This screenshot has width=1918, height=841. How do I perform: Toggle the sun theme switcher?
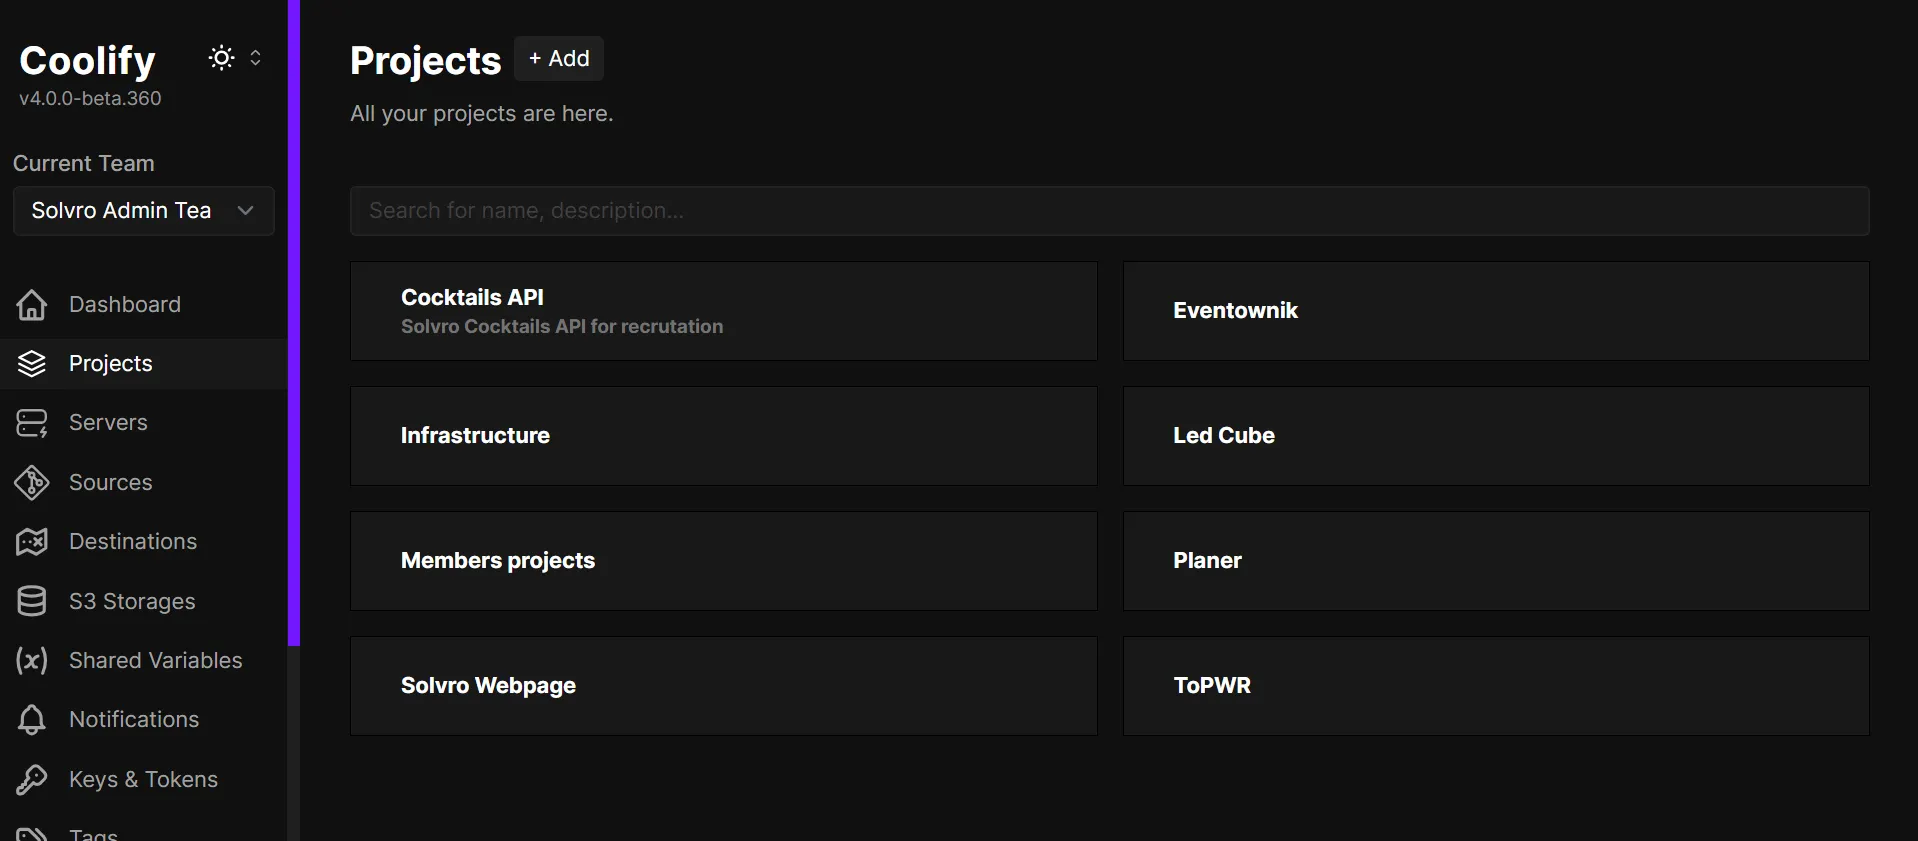point(221,58)
